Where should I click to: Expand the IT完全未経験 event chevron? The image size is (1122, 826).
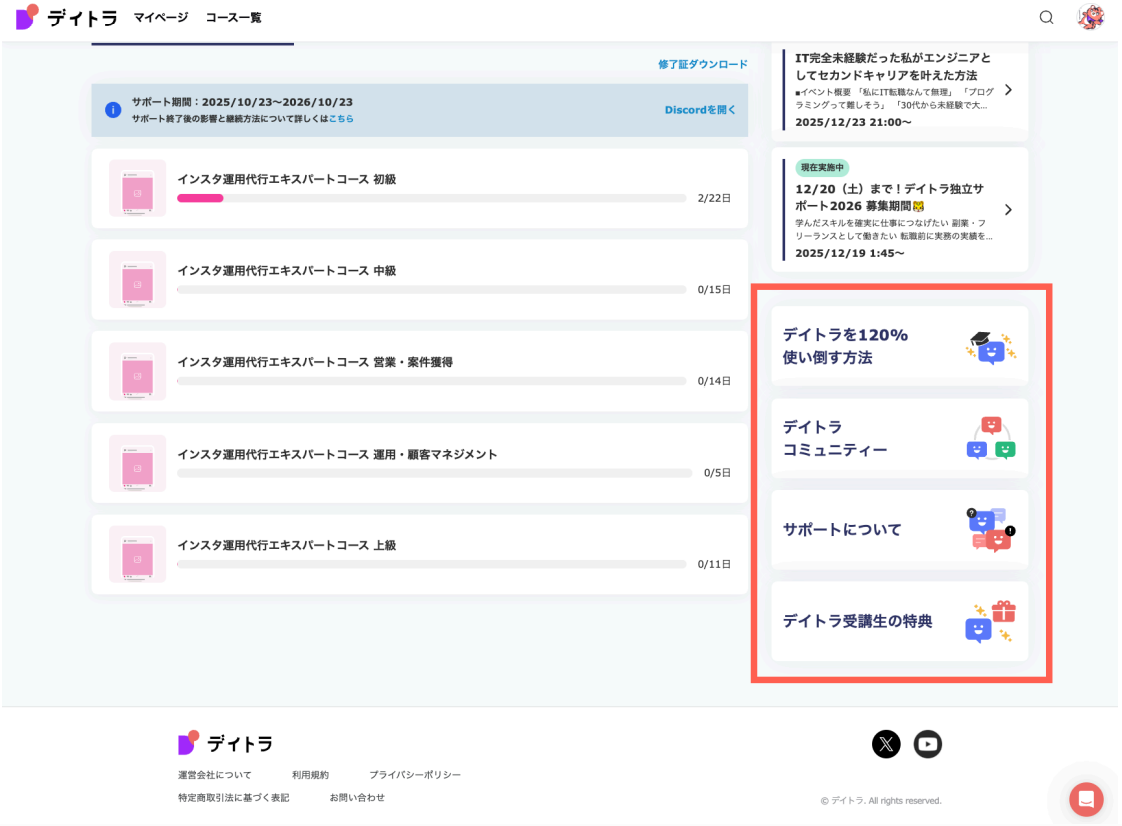[1008, 90]
